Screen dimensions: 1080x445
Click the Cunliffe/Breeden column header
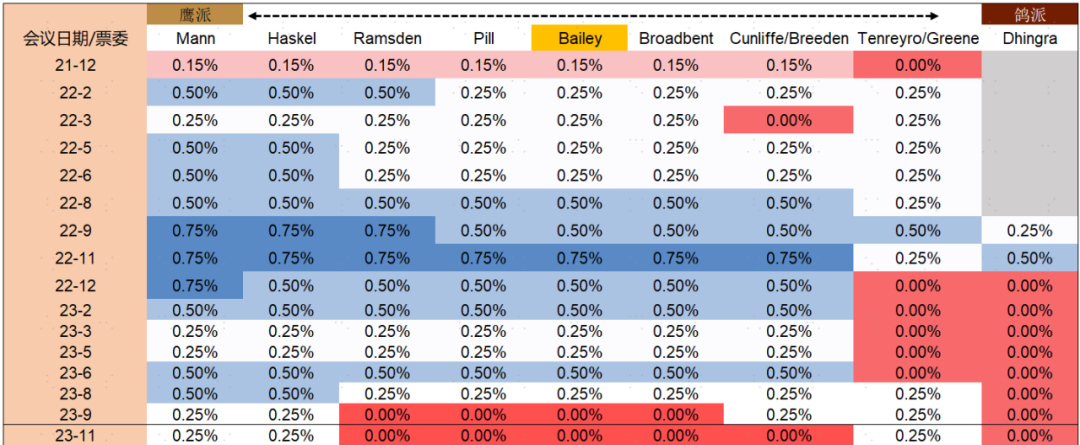pyautogui.click(x=788, y=39)
